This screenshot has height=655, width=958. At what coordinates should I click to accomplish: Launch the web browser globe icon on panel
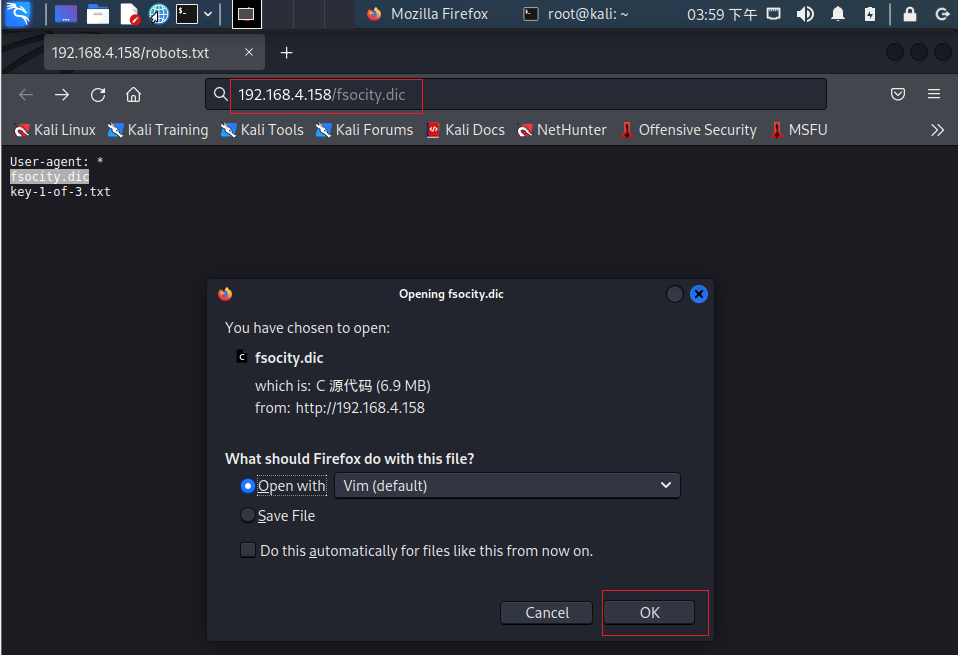(x=157, y=14)
